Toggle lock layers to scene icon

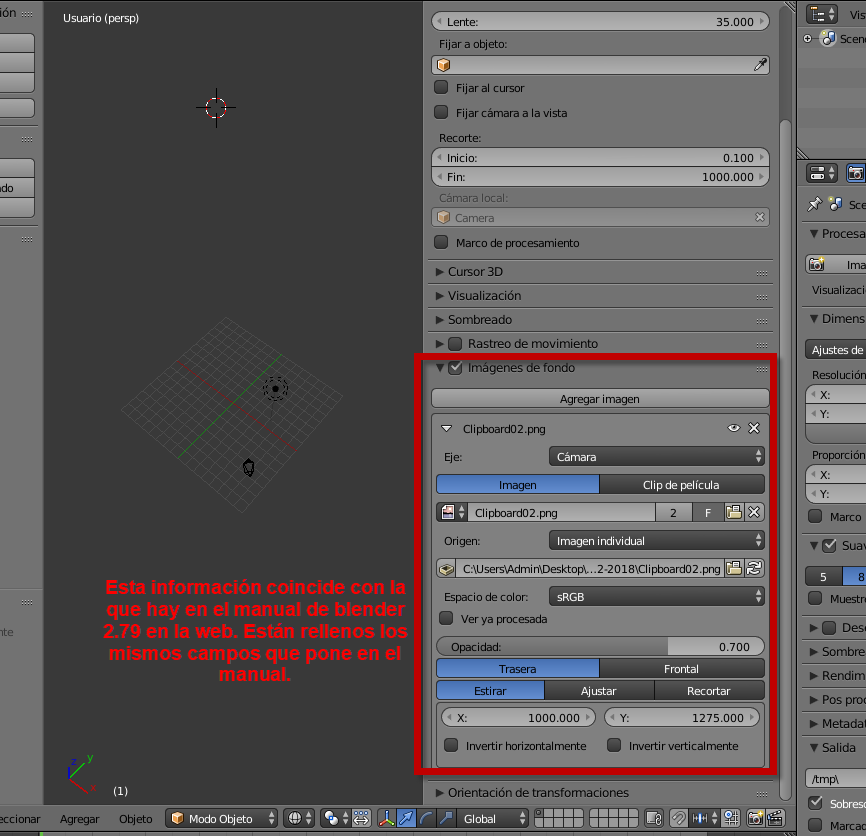[x=654, y=818]
